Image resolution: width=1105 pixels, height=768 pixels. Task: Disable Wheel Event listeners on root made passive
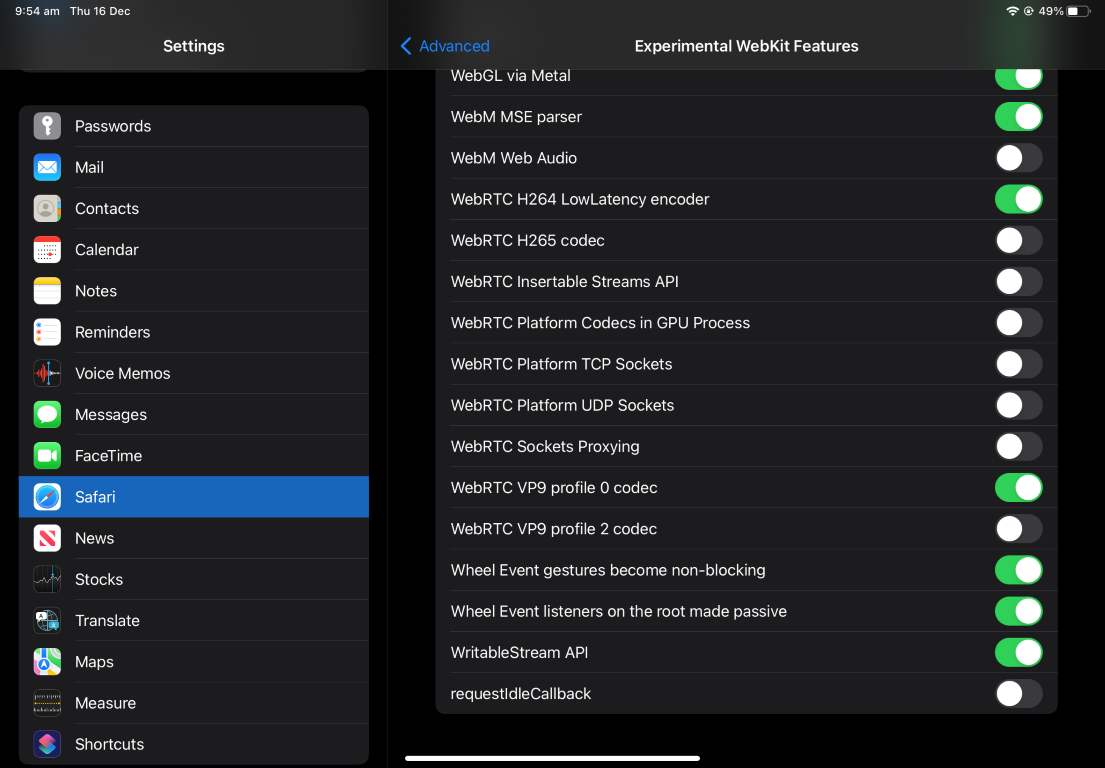click(1018, 612)
